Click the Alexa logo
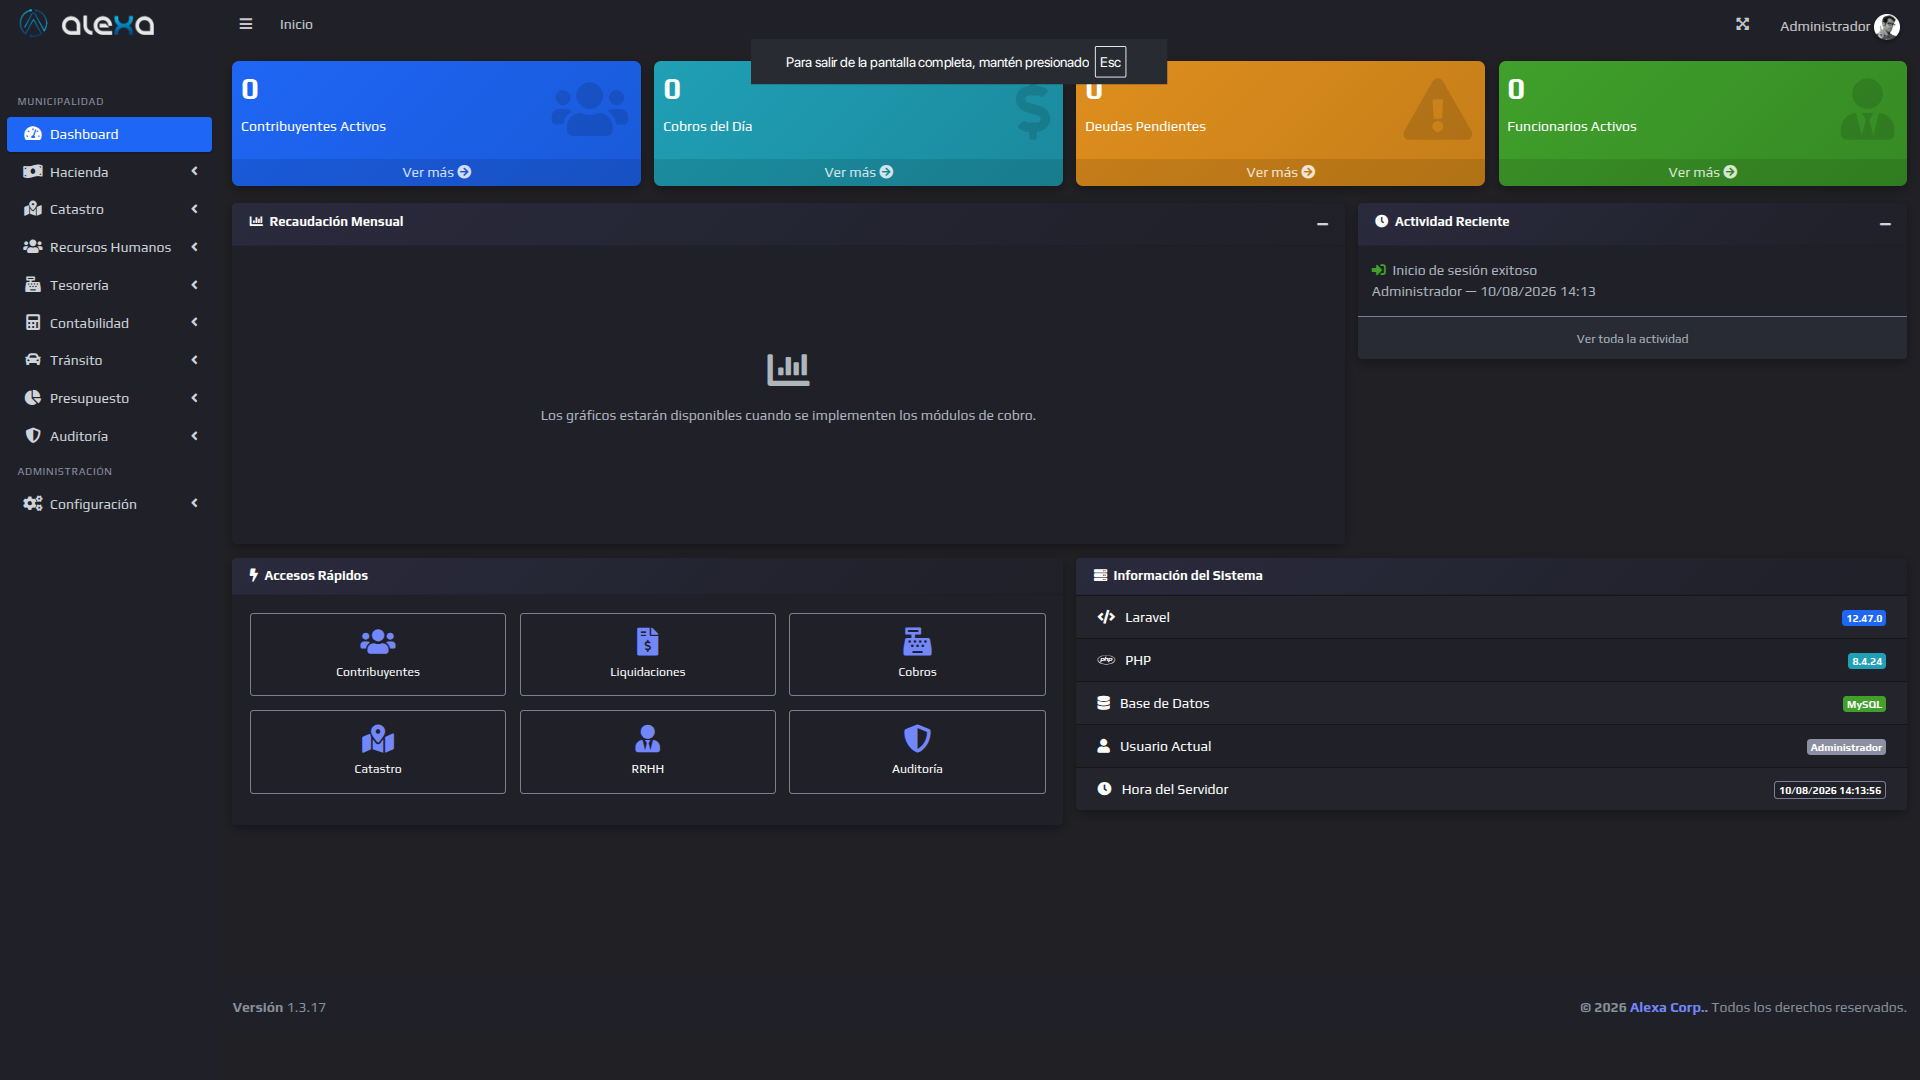This screenshot has height=1080, width=1920. [x=88, y=24]
